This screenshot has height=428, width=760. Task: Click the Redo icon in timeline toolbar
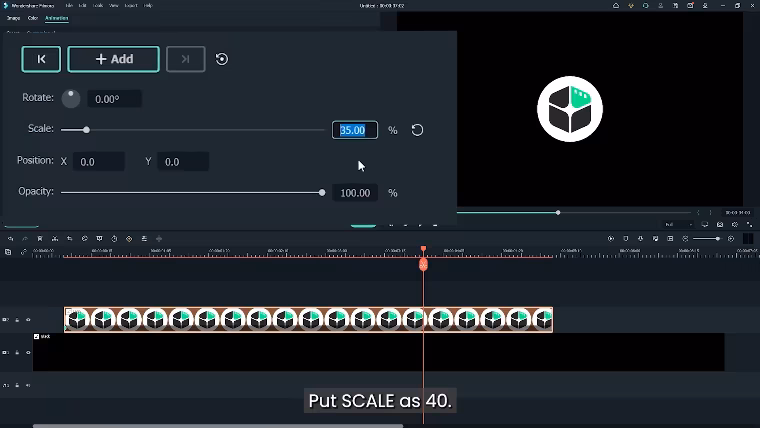coord(25,238)
